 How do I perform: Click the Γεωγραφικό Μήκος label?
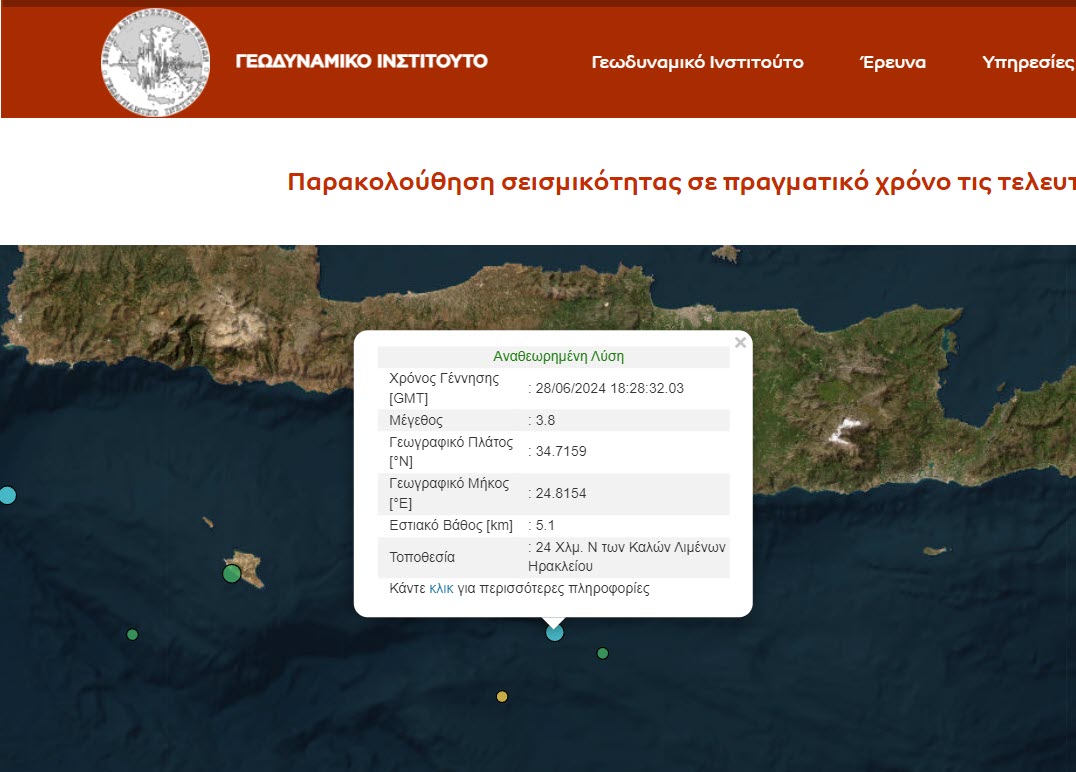click(449, 493)
